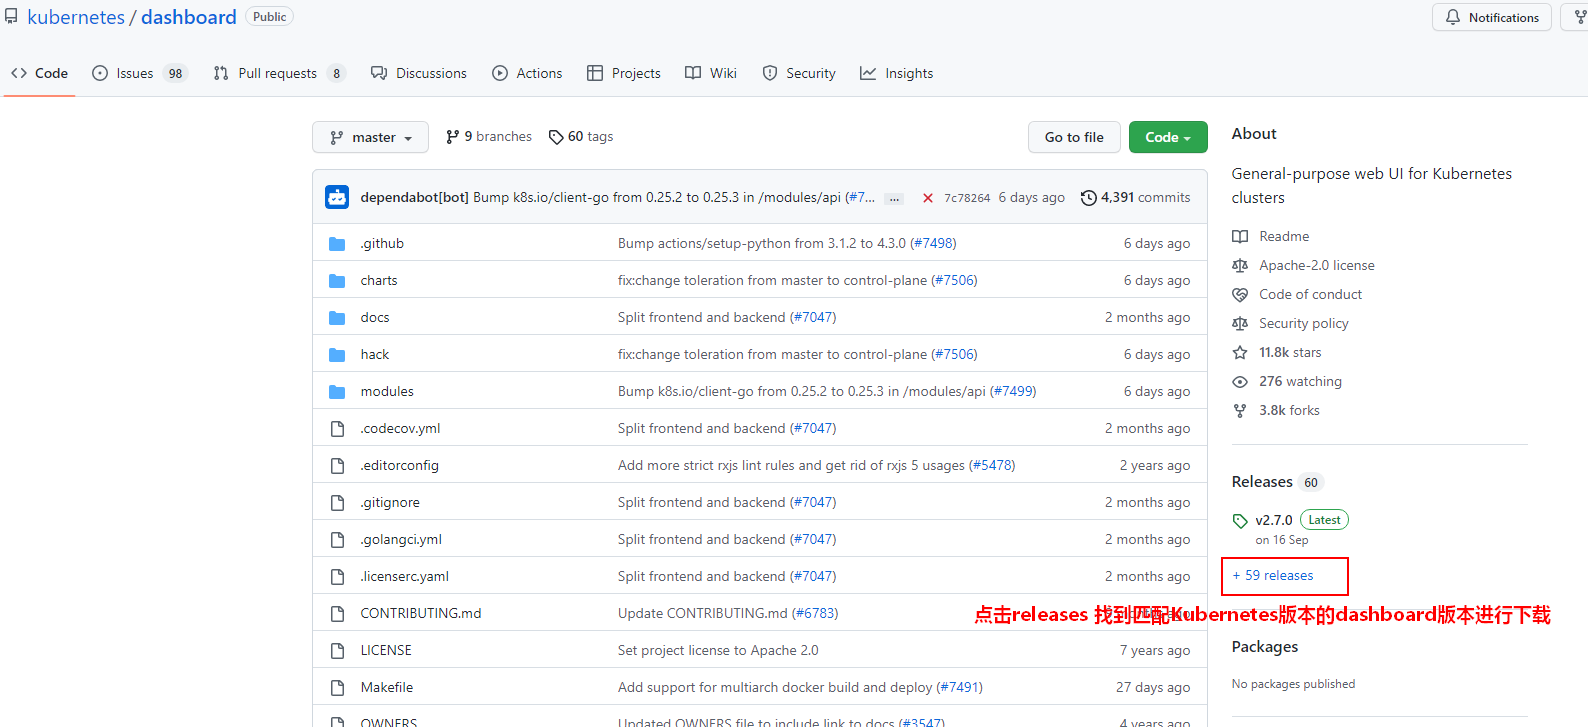Open pull request #7499 link

coord(1013,392)
